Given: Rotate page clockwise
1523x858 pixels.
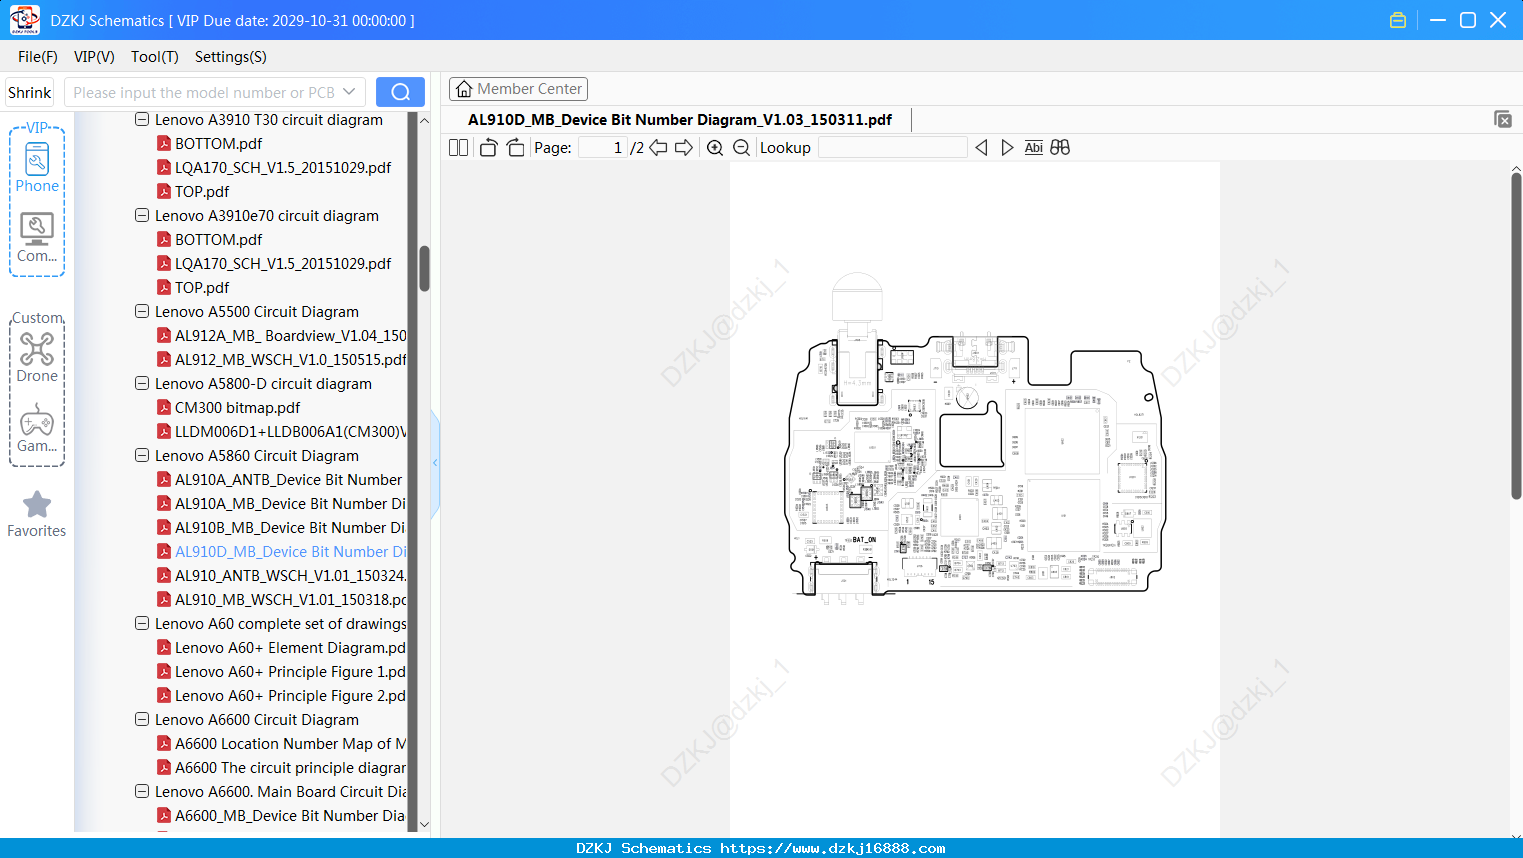Looking at the screenshot, I should 515,148.
